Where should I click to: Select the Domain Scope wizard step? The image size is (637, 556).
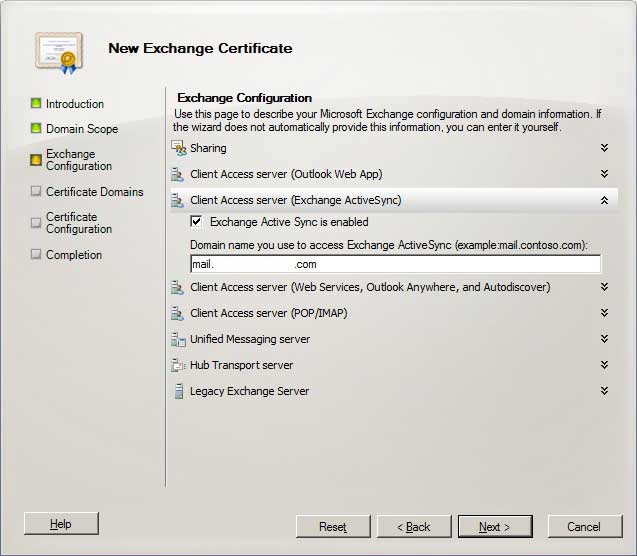81,129
